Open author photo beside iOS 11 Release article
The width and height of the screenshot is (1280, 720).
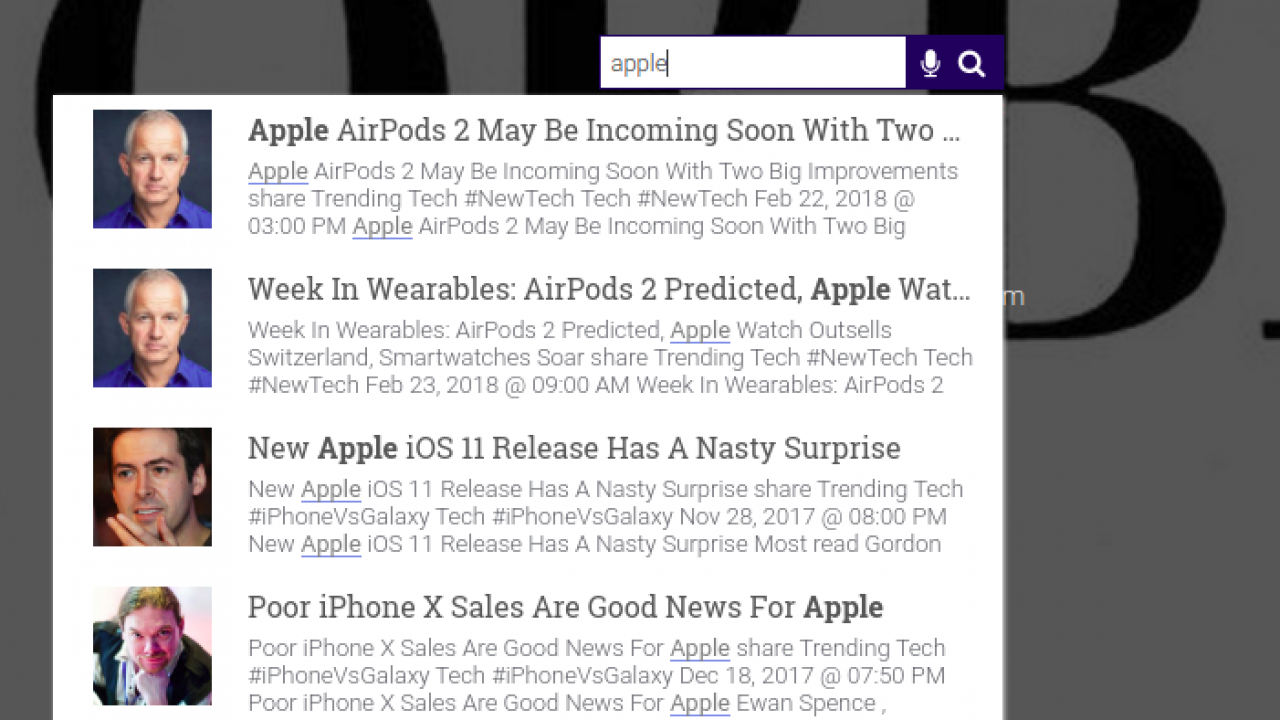tap(152, 487)
